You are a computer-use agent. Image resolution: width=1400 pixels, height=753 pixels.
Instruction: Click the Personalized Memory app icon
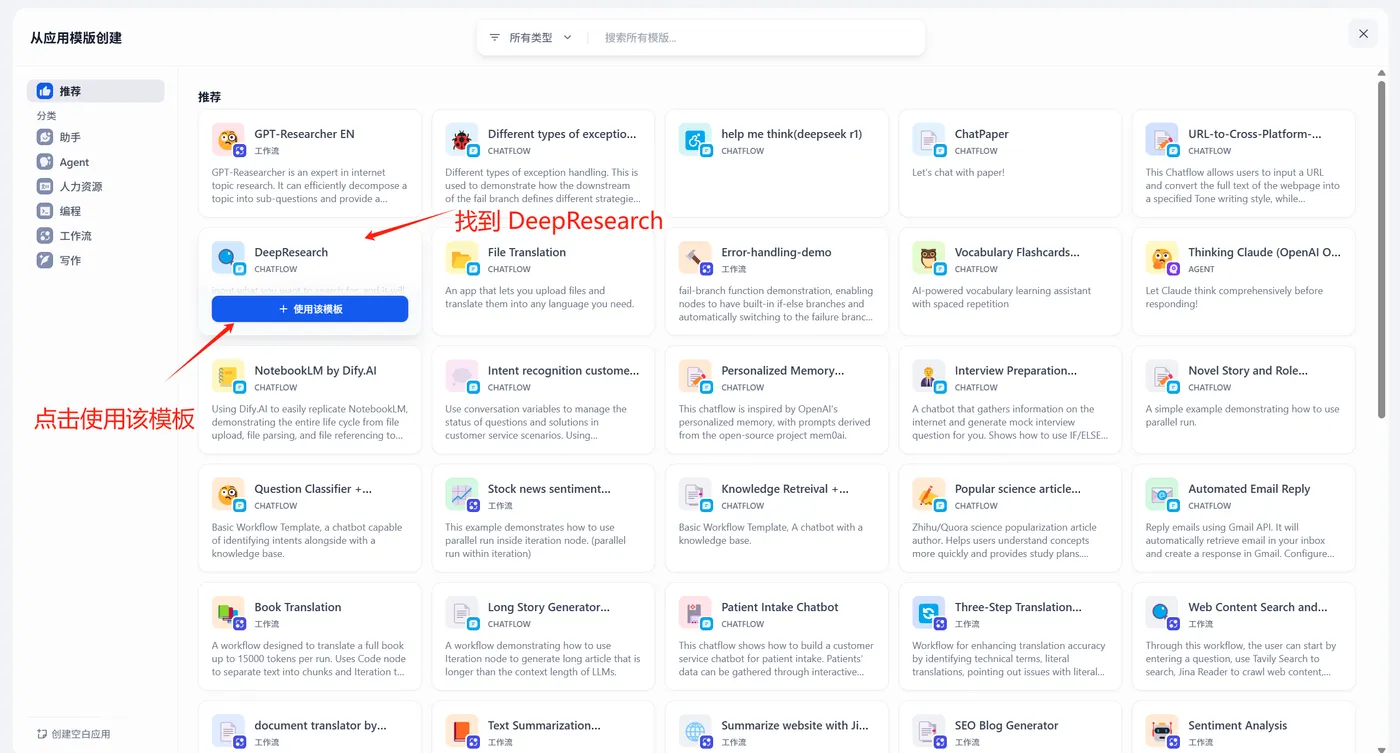695,375
